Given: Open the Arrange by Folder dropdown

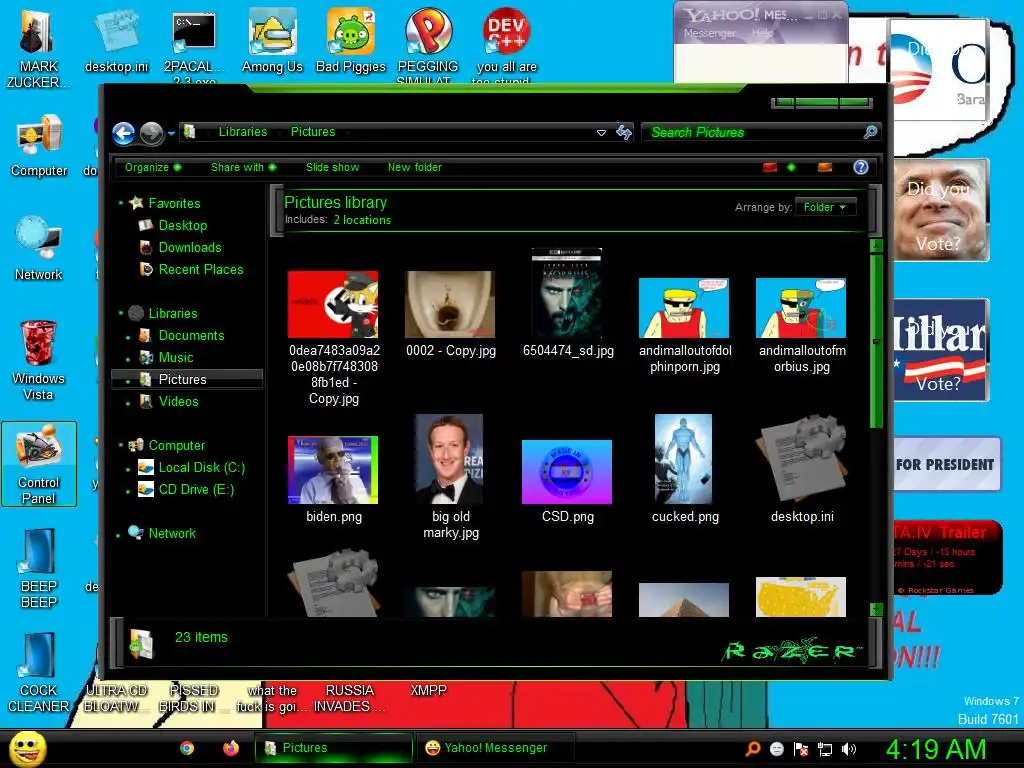Looking at the screenshot, I should point(825,207).
